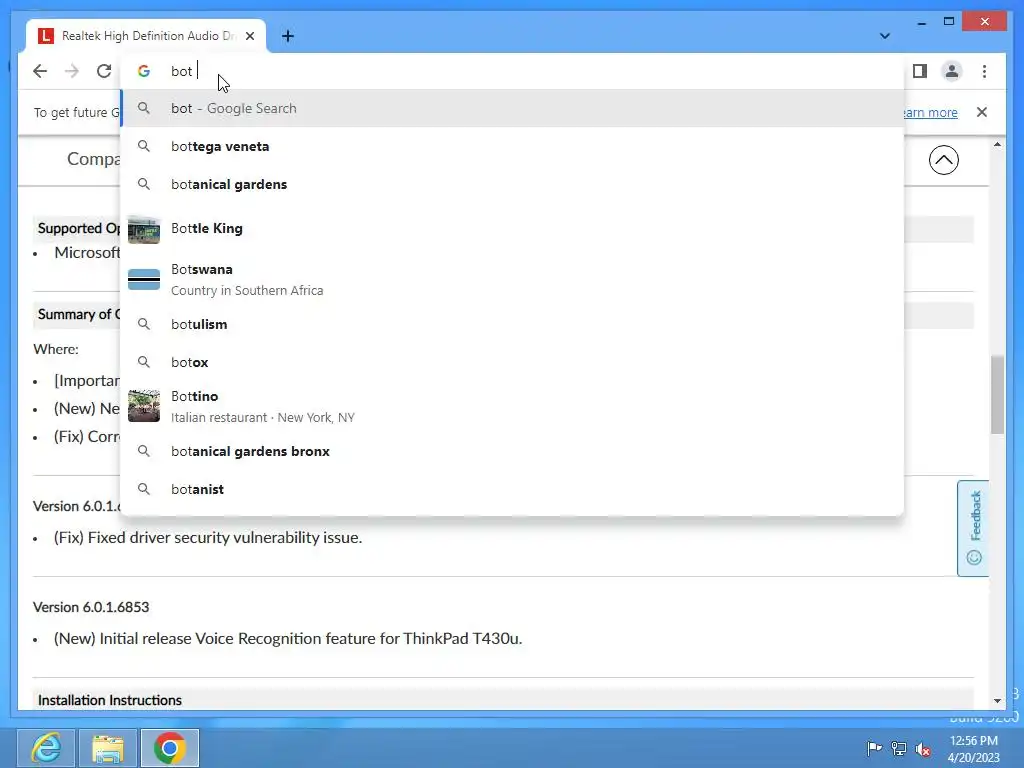Select 'bot - Google Search' suggestion
1024x768 pixels.
click(512, 108)
